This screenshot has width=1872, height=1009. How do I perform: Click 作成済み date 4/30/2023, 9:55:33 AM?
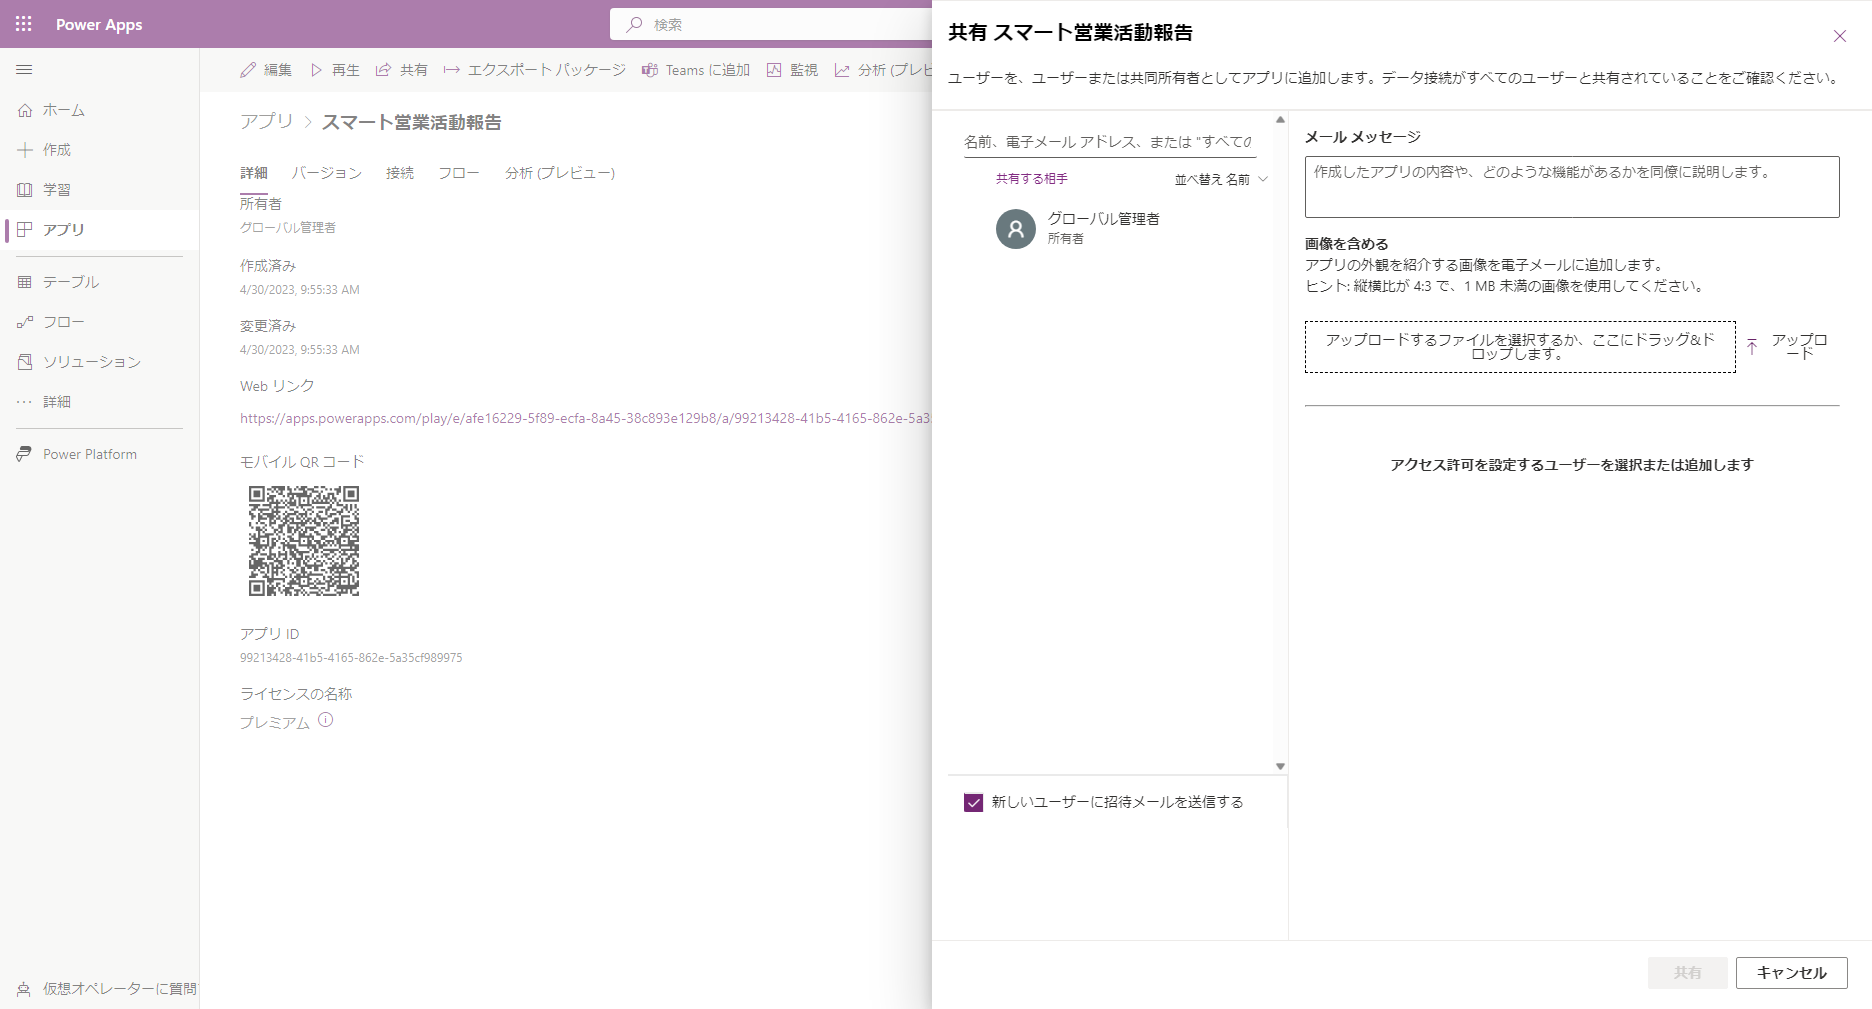pyautogui.click(x=300, y=290)
